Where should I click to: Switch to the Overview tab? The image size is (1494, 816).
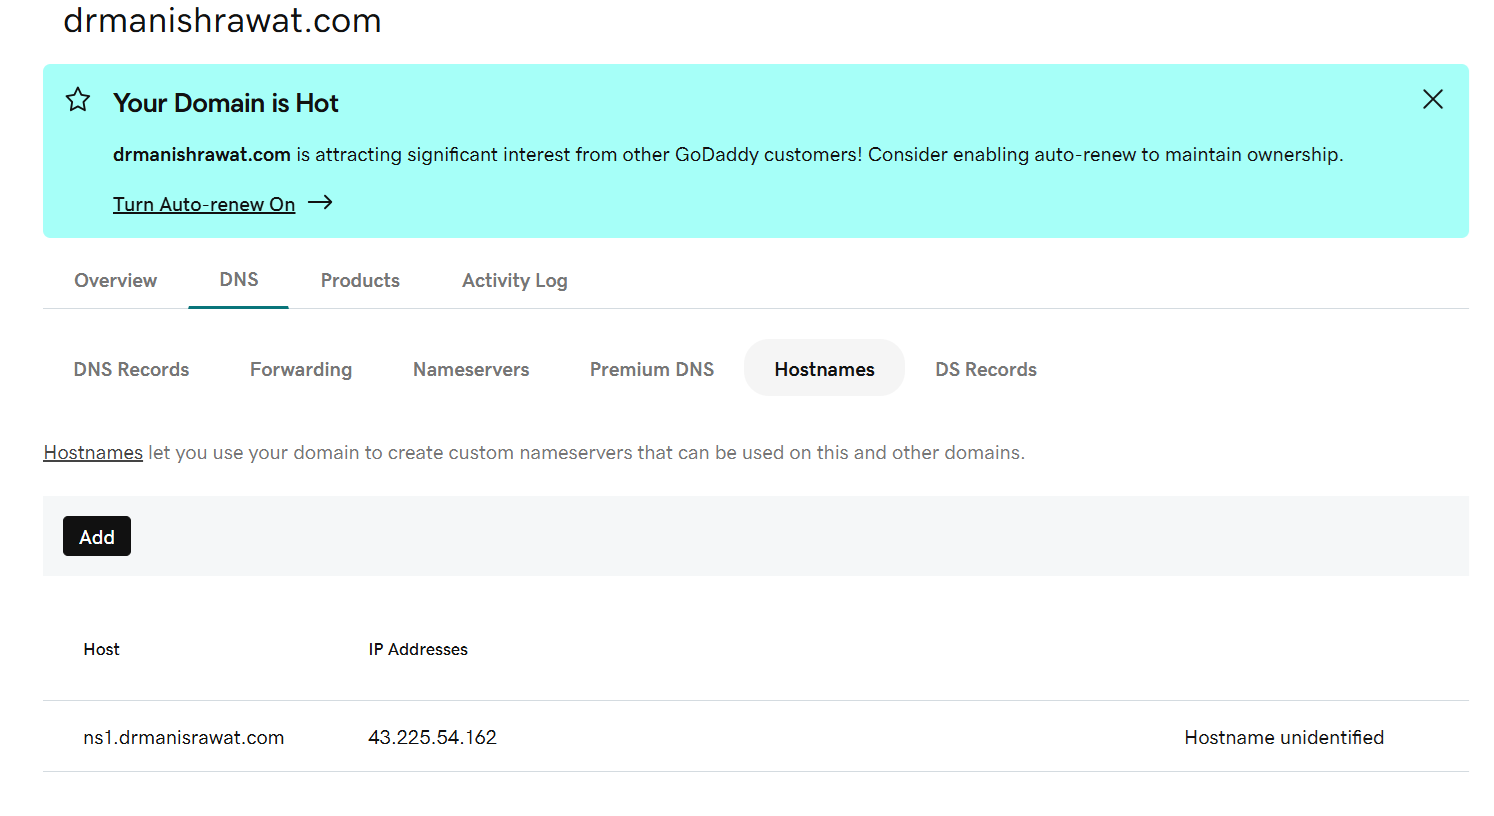[115, 281]
